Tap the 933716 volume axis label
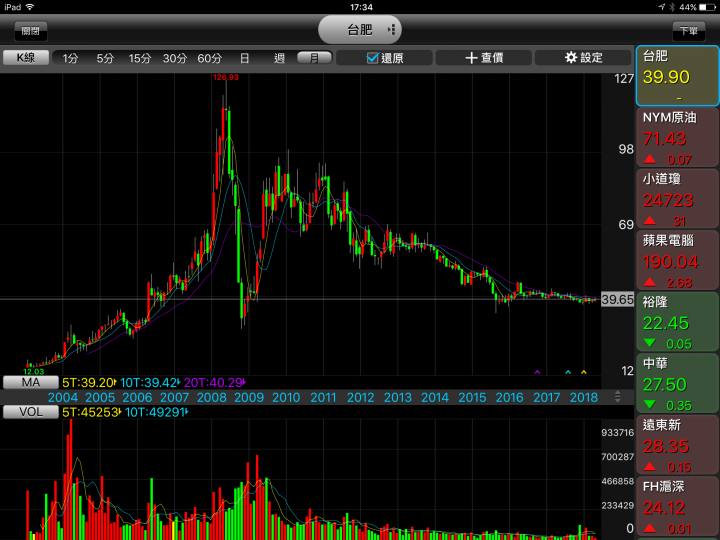Image resolution: width=720 pixels, height=540 pixels. coord(618,433)
